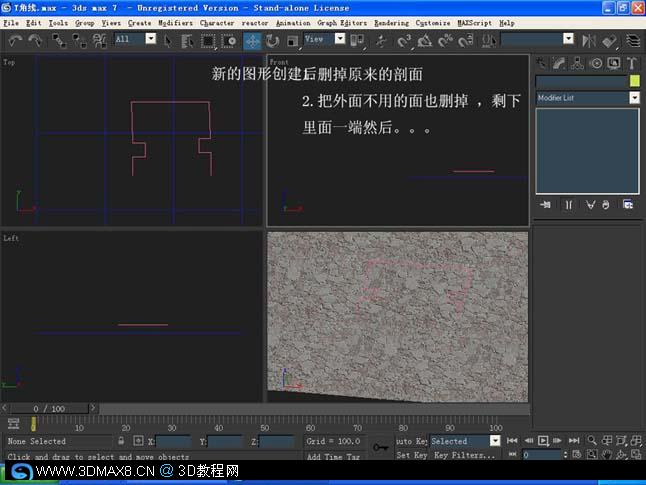Open the Create command panel tab

tap(541, 63)
